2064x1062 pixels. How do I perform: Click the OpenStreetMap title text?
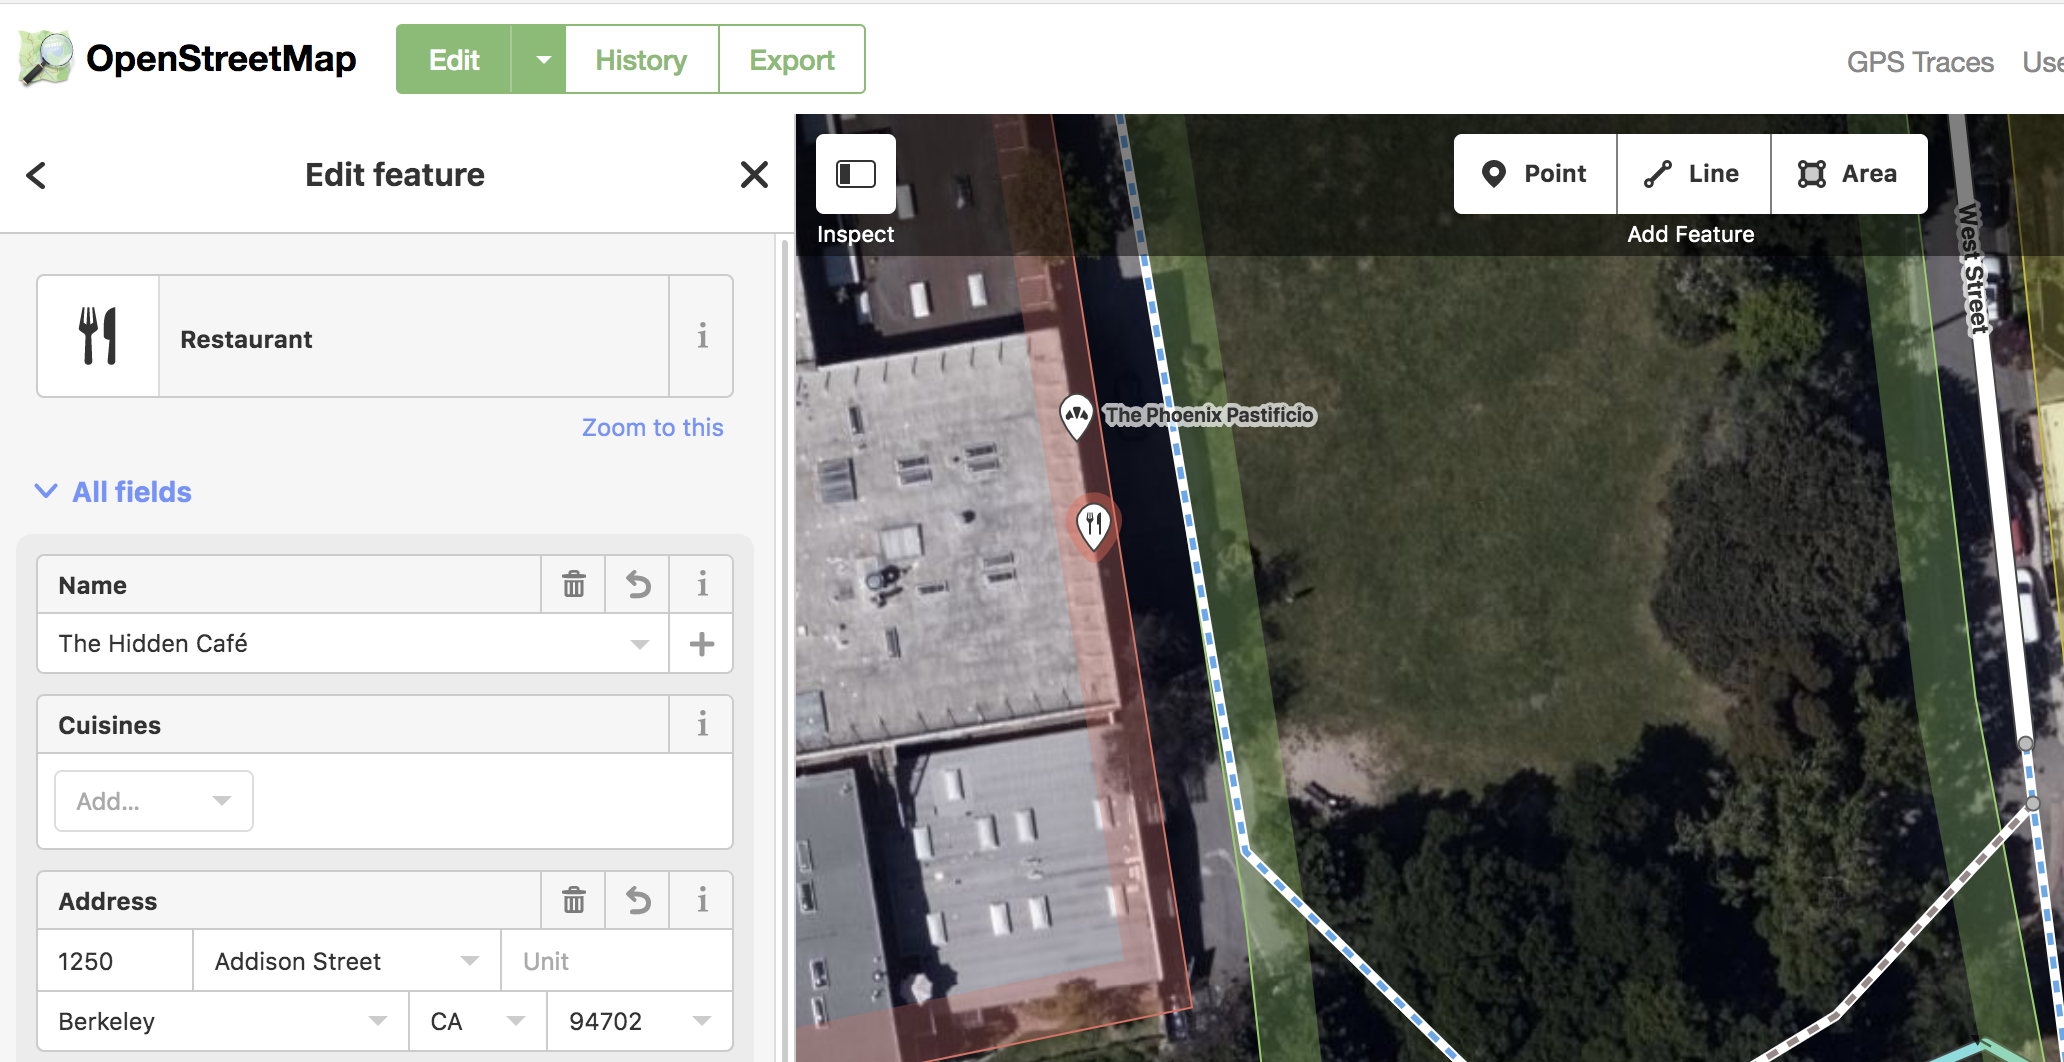221,58
